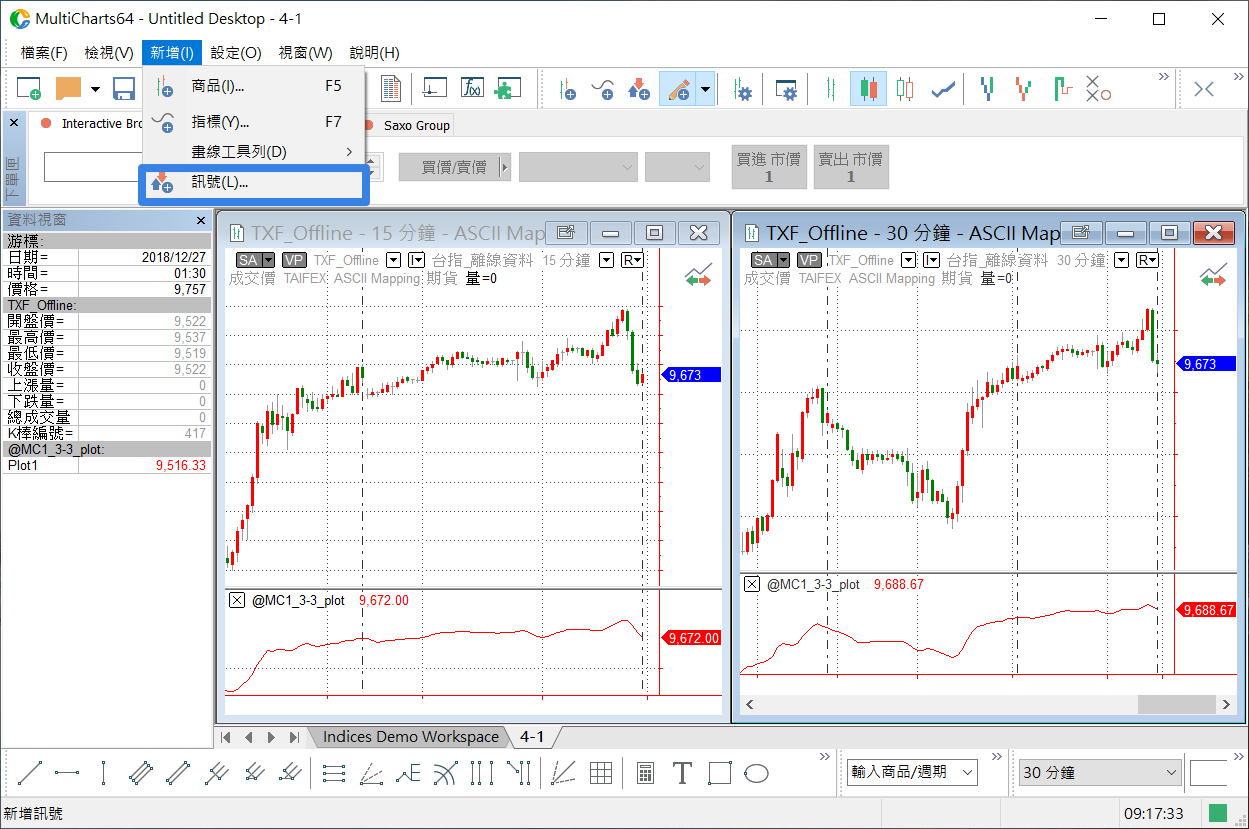The image size is (1249, 829).
Task: Select the 4-1 workspace tab
Action: 532,737
